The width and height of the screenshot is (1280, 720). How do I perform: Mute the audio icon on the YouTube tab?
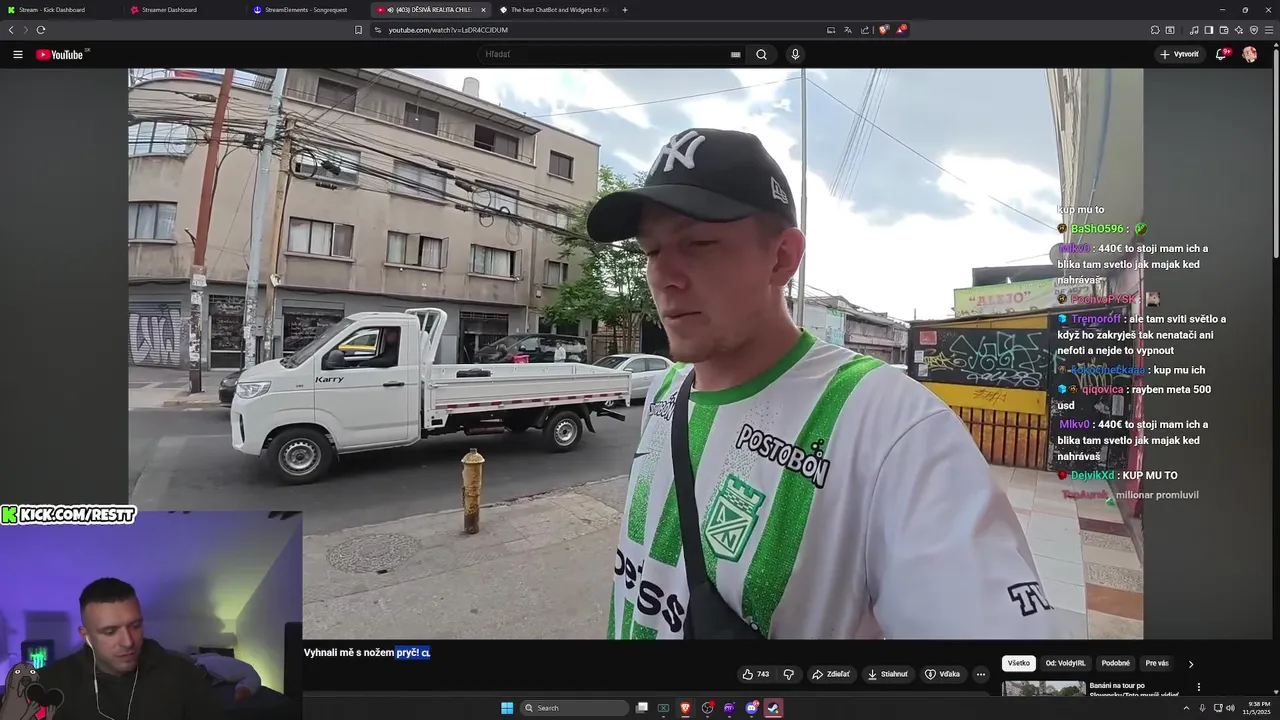[390, 10]
